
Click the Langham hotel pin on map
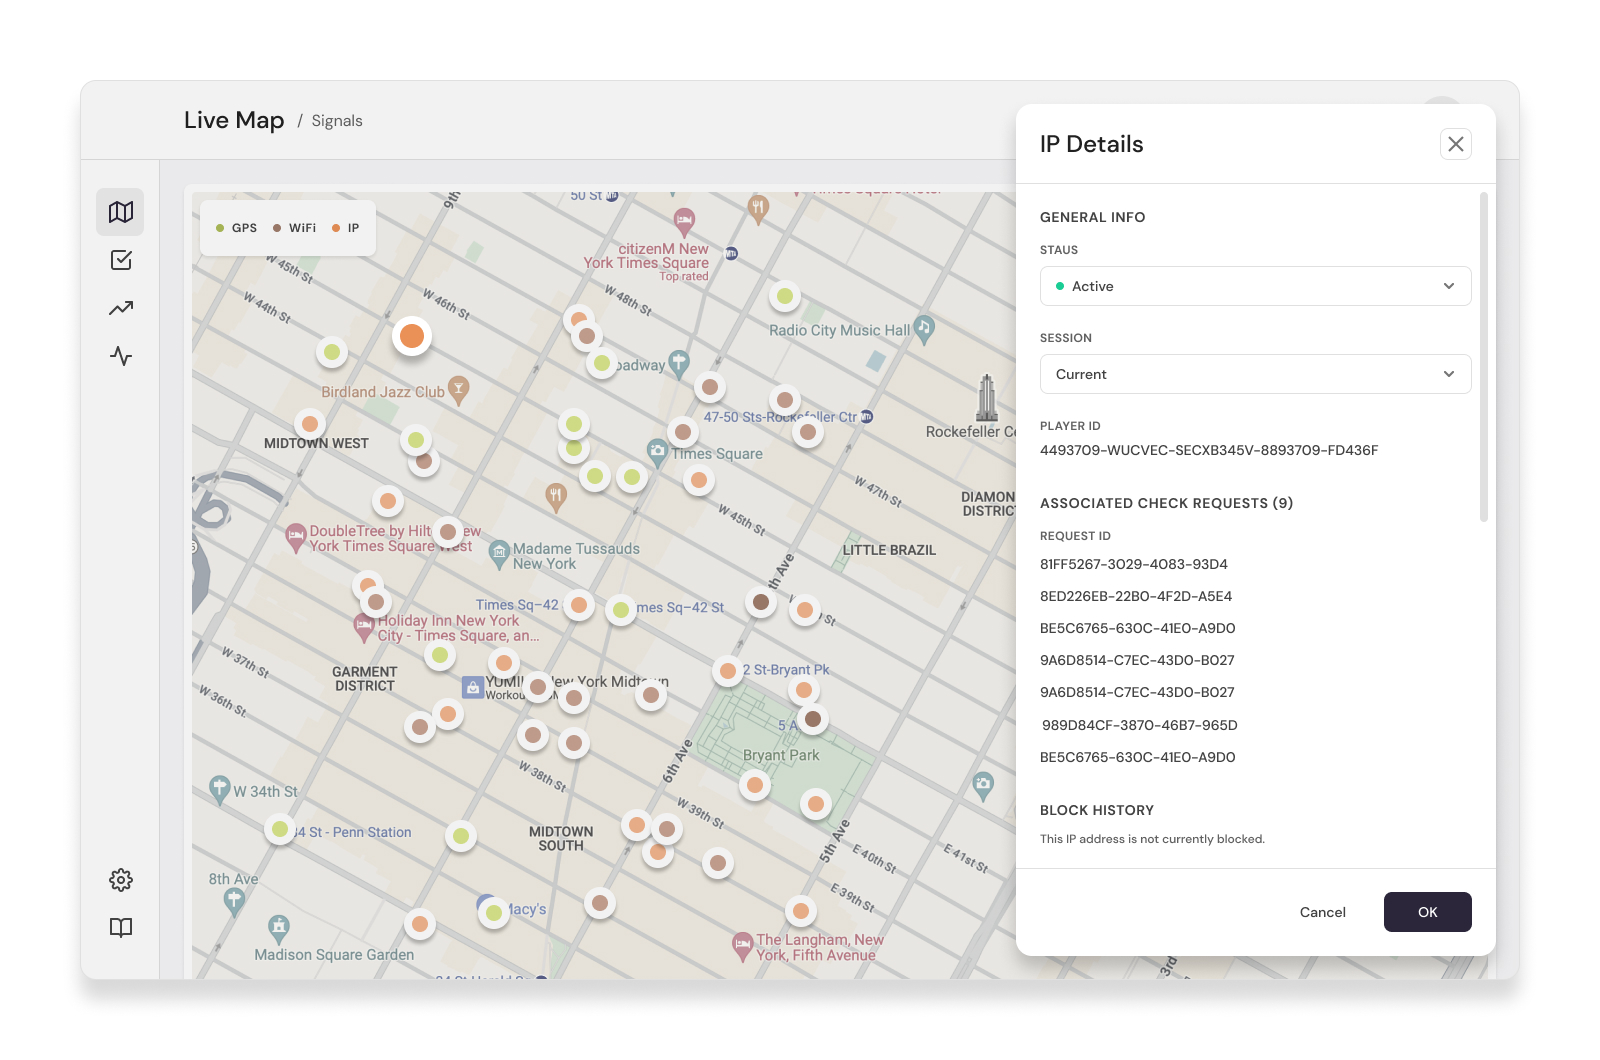coord(742,946)
